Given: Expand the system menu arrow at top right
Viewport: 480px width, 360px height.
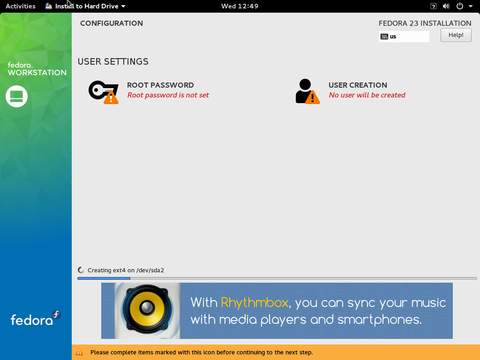Looking at the screenshot, I should [471, 6].
